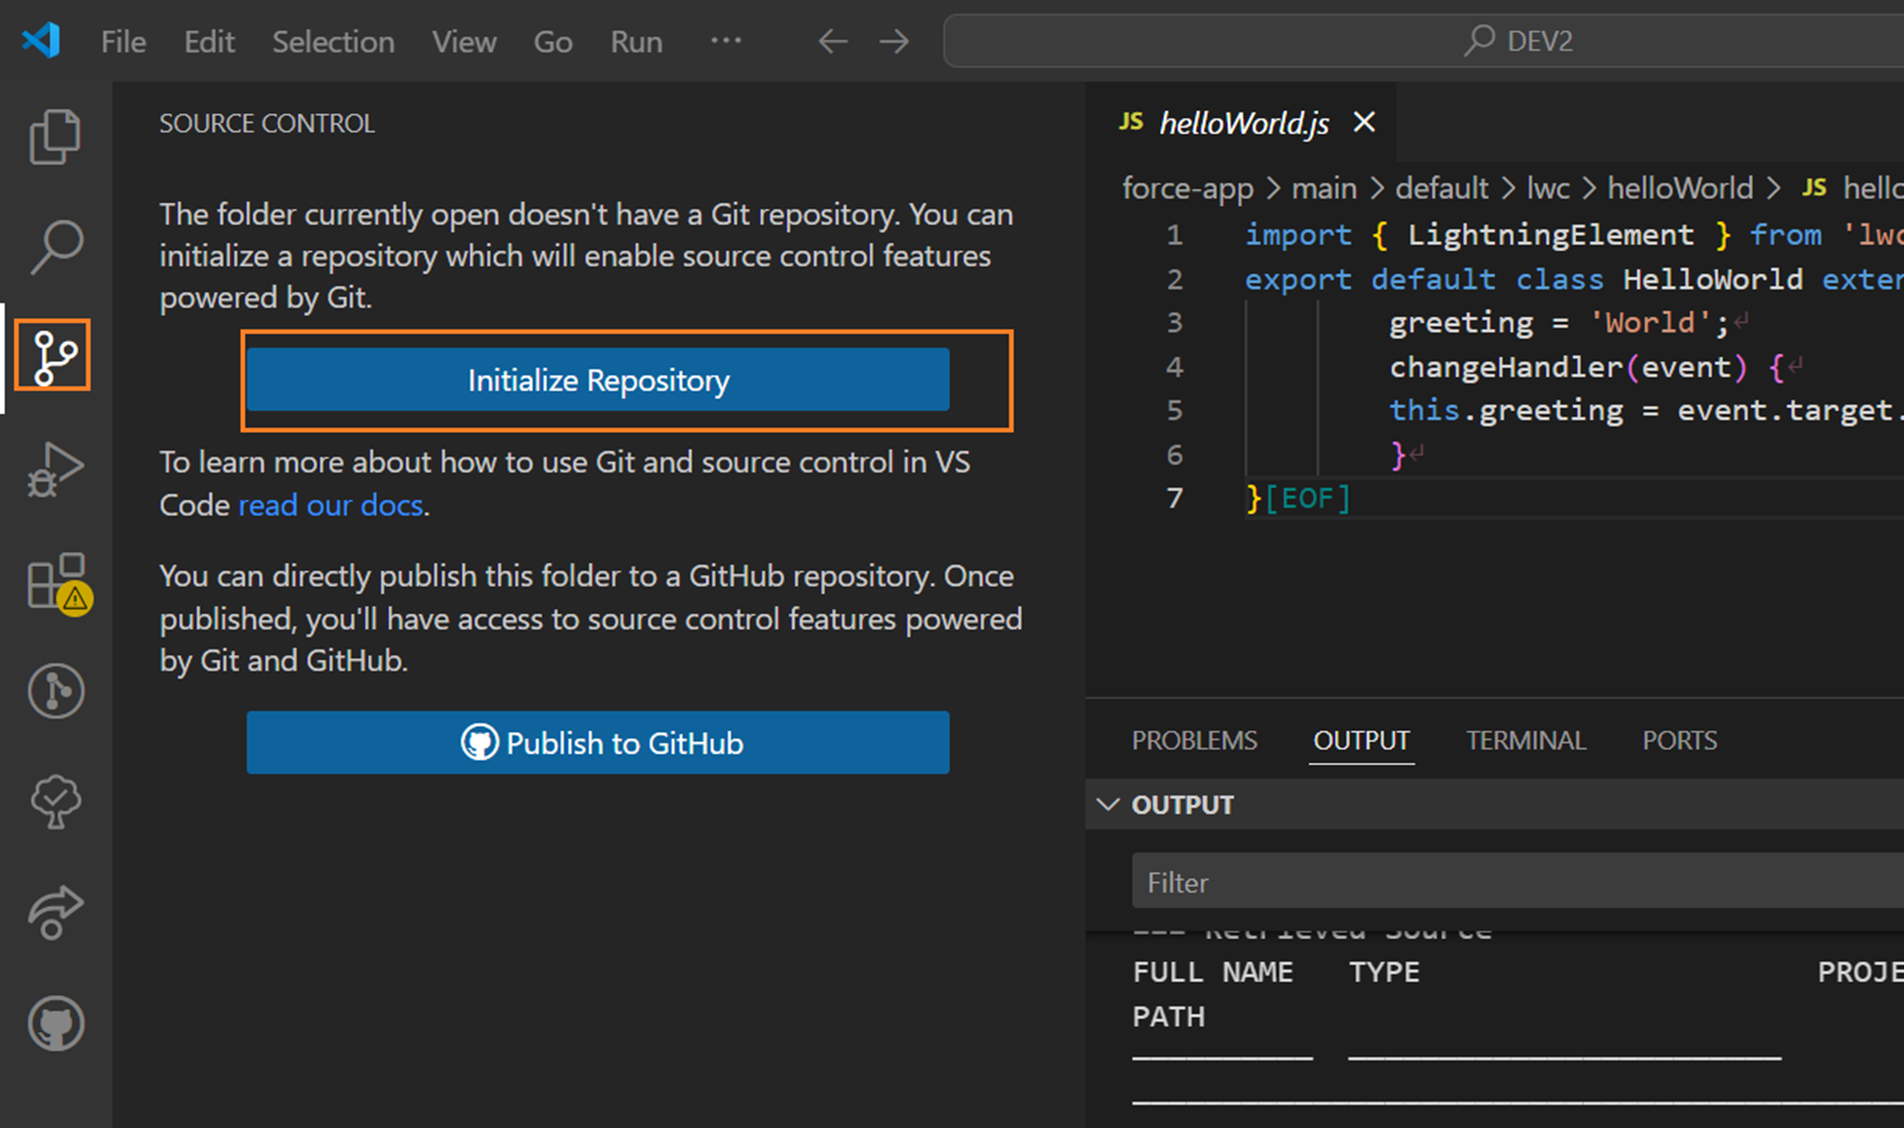Viewport: 1904px width, 1128px height.
Task: Click the SOURCE CONTROL panel title
Action: [267, 123]
